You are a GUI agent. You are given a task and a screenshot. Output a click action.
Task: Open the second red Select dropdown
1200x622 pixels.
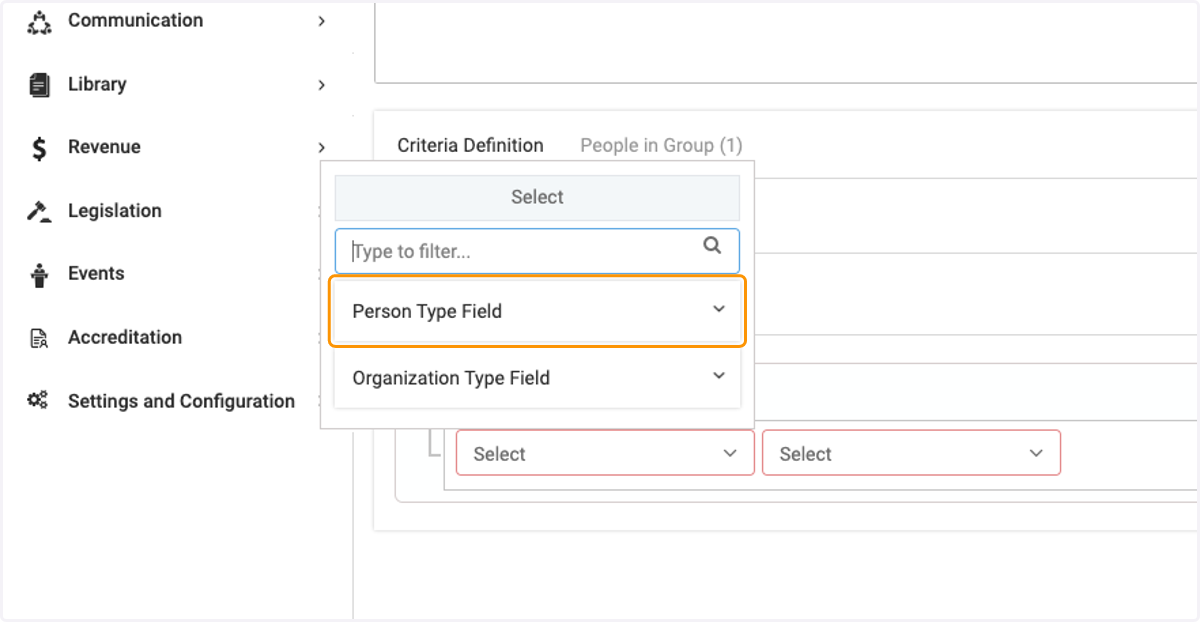click(911, 453)
